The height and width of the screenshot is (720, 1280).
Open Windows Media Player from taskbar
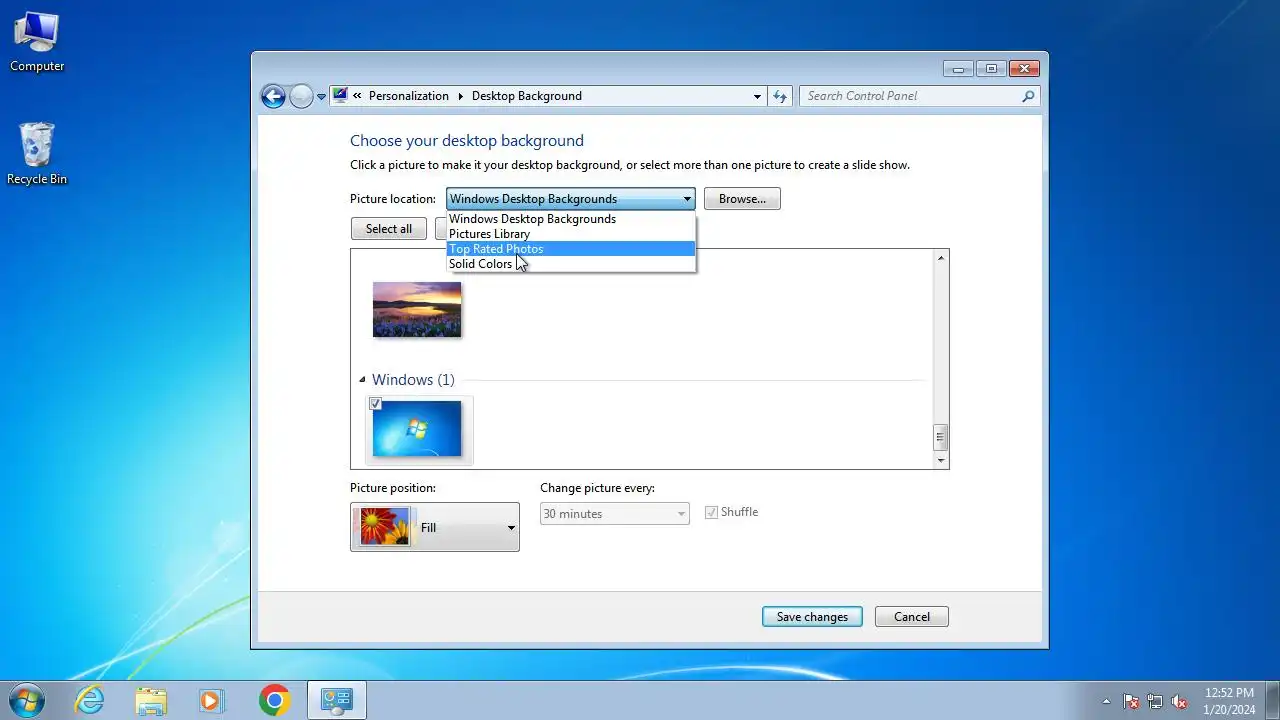pos(211,700)
